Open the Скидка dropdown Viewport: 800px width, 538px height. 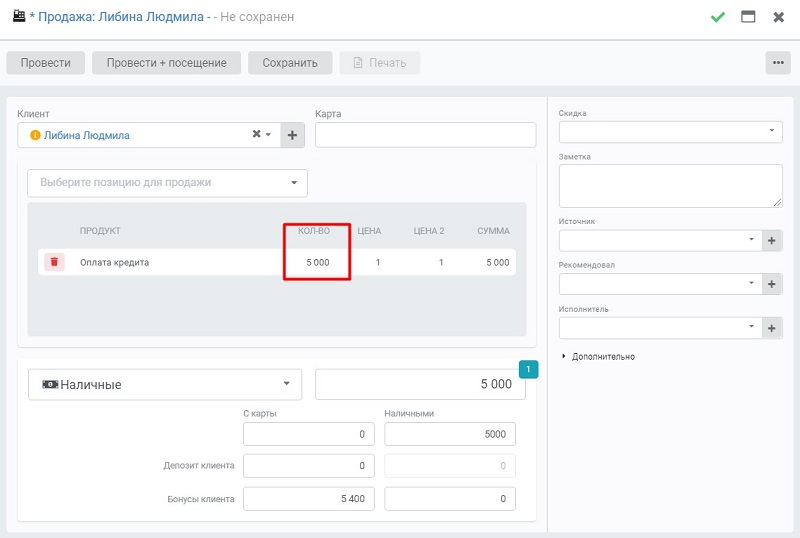pos(670,132)
